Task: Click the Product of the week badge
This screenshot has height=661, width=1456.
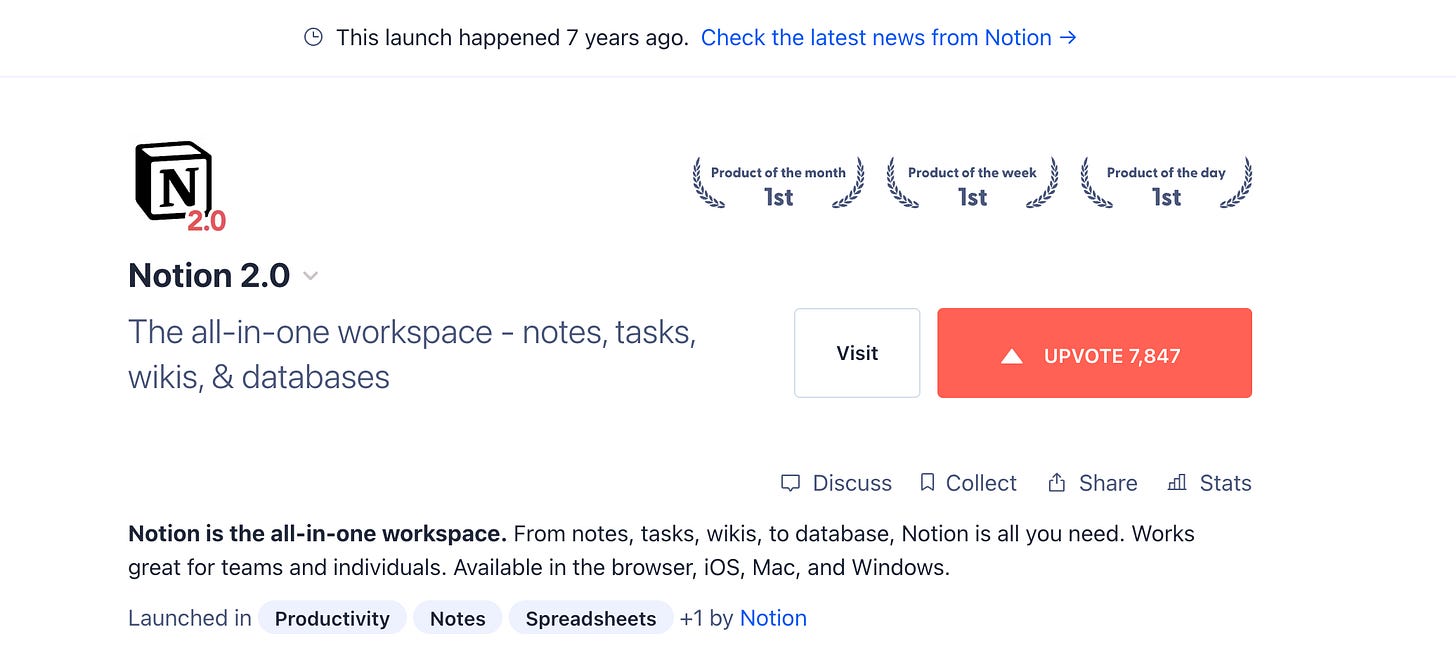Action: (x=972, y=185)
